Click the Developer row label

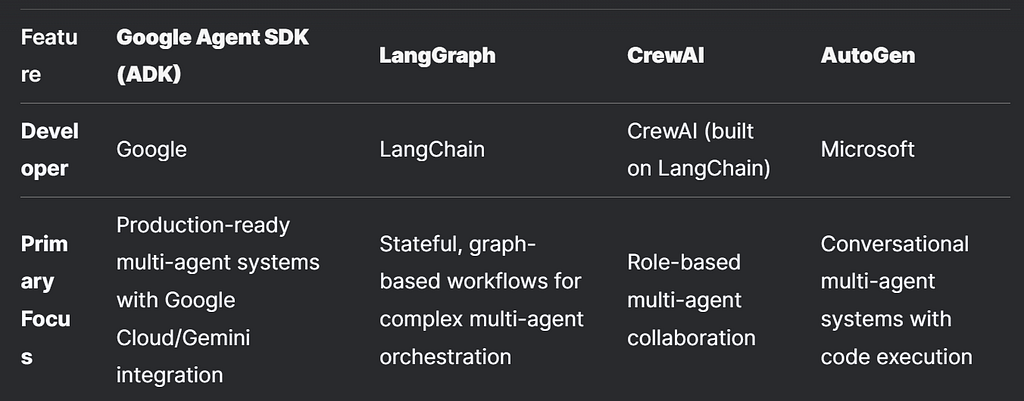click(50, 150)
